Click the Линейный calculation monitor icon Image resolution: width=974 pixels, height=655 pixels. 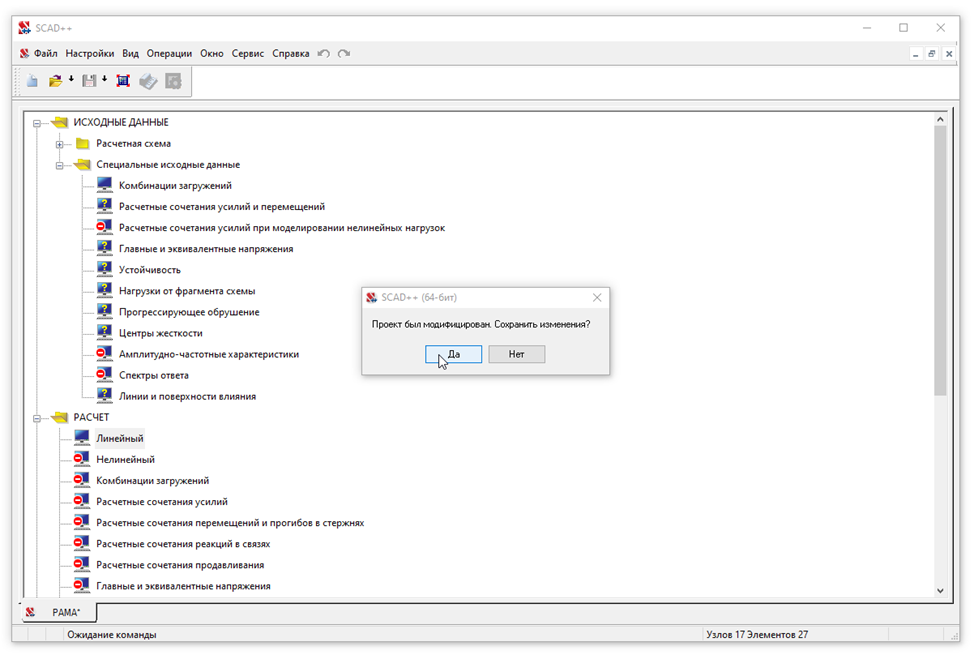pos(81,437)
